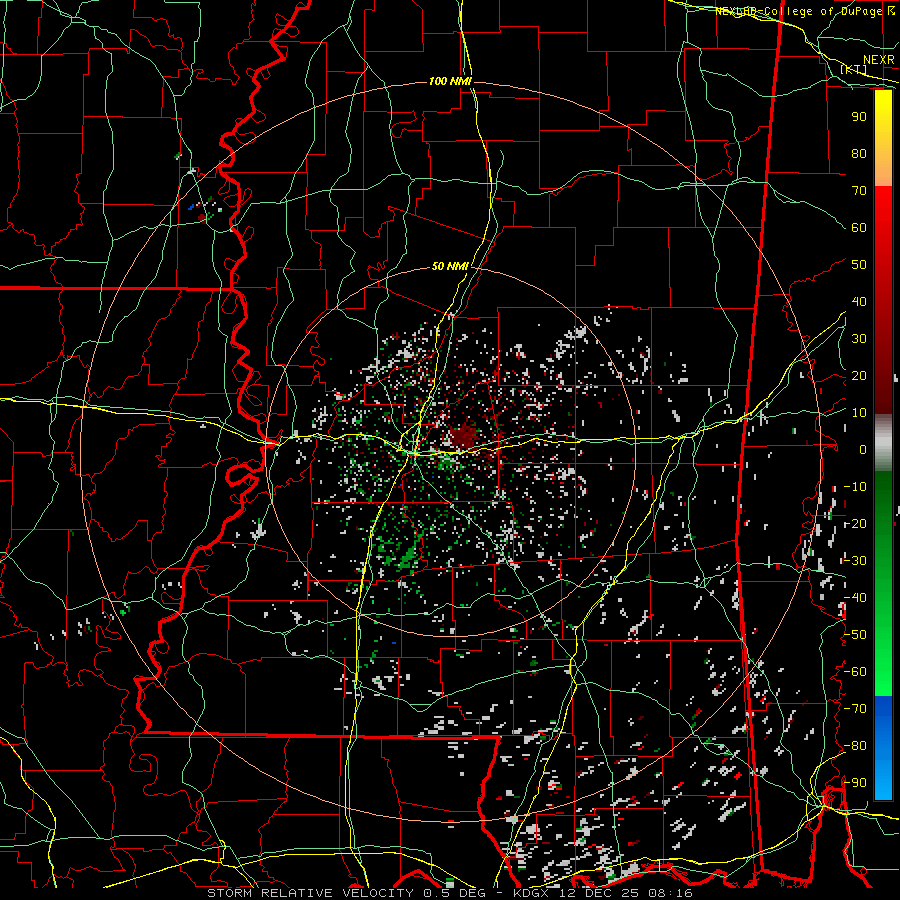This screenshot has height=900, width=900.
Task: Click the -10 knot scale label
Action: tap(855, 487)
